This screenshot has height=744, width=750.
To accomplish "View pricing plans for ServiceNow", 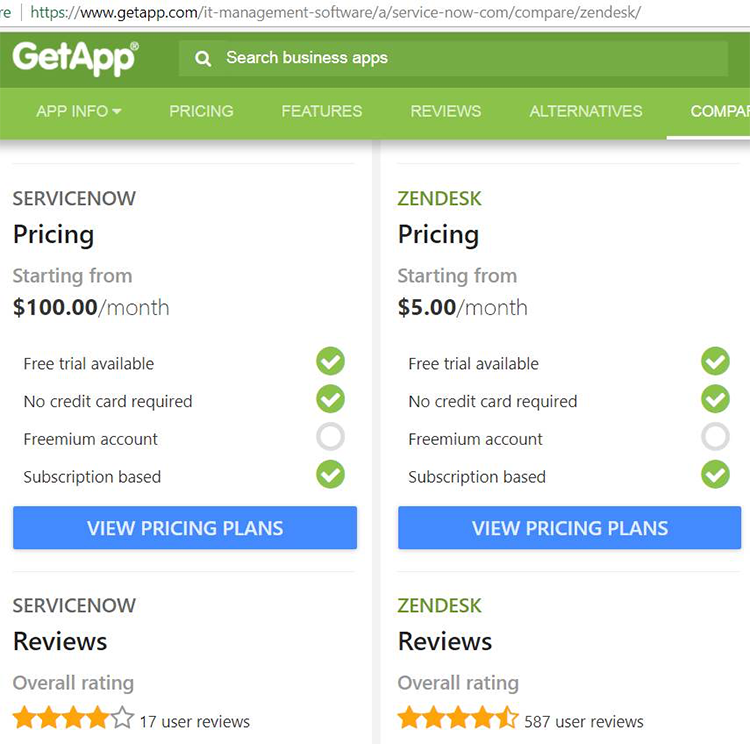I will click(185, 528).
